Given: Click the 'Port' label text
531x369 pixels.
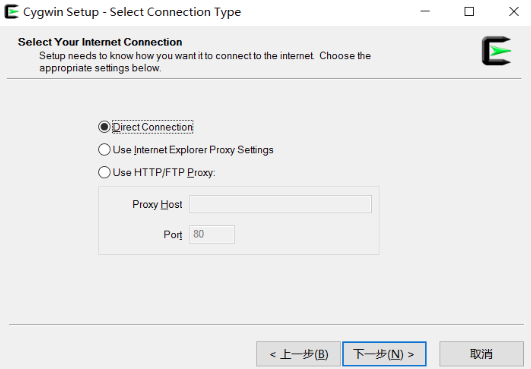Looking at the screenshot, I should pos(173,235).
